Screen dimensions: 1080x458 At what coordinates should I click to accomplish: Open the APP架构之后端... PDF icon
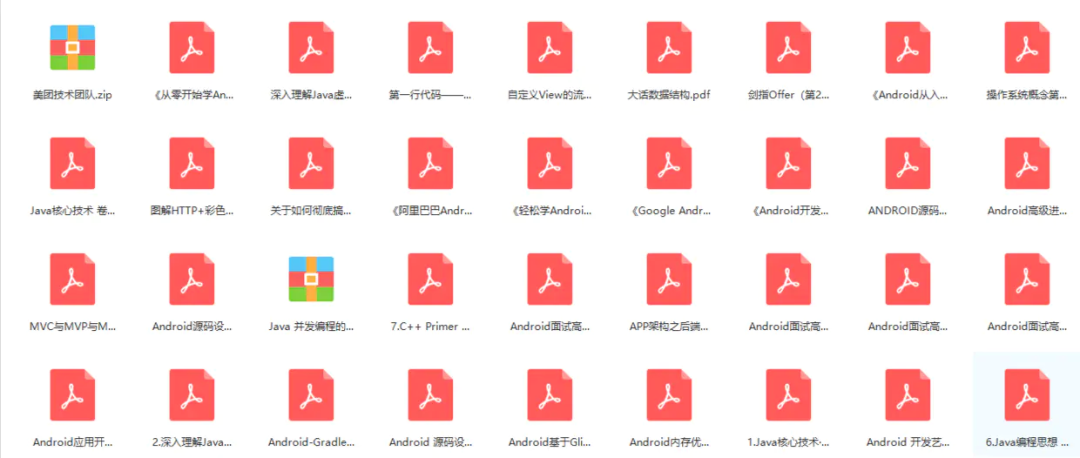pos(669,279)
